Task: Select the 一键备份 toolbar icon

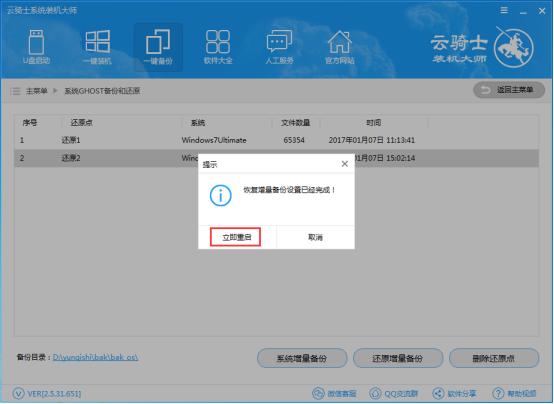Action: point(158,47)
